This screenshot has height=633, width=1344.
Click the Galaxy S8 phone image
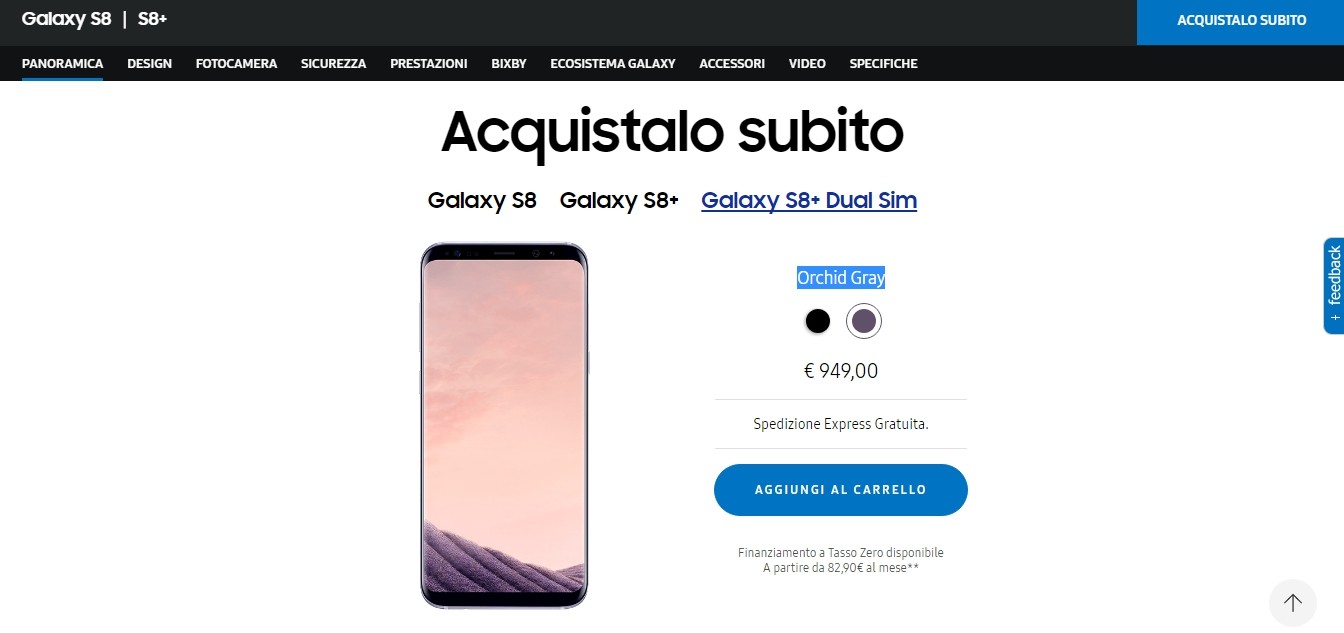coord(504,425)
